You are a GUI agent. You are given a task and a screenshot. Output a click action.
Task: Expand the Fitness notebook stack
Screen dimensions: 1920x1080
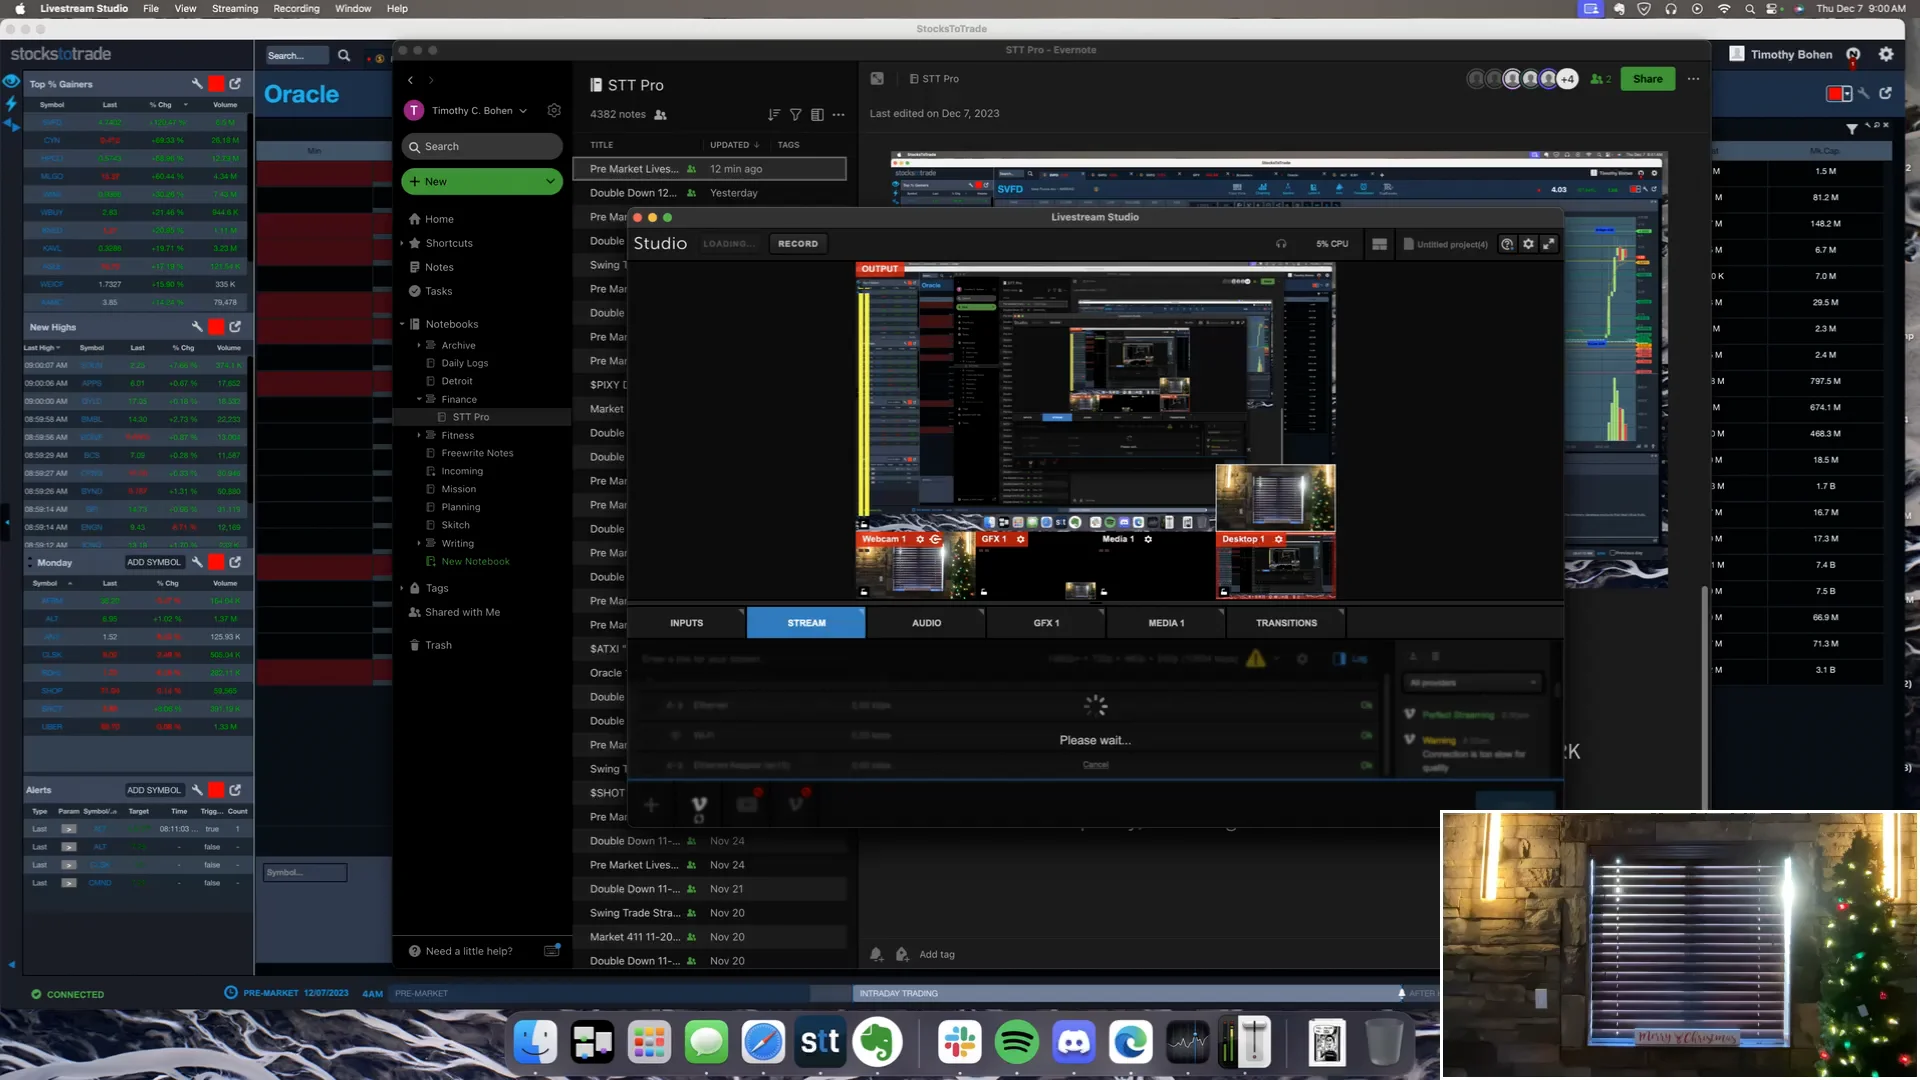click(x=419, y=435)
